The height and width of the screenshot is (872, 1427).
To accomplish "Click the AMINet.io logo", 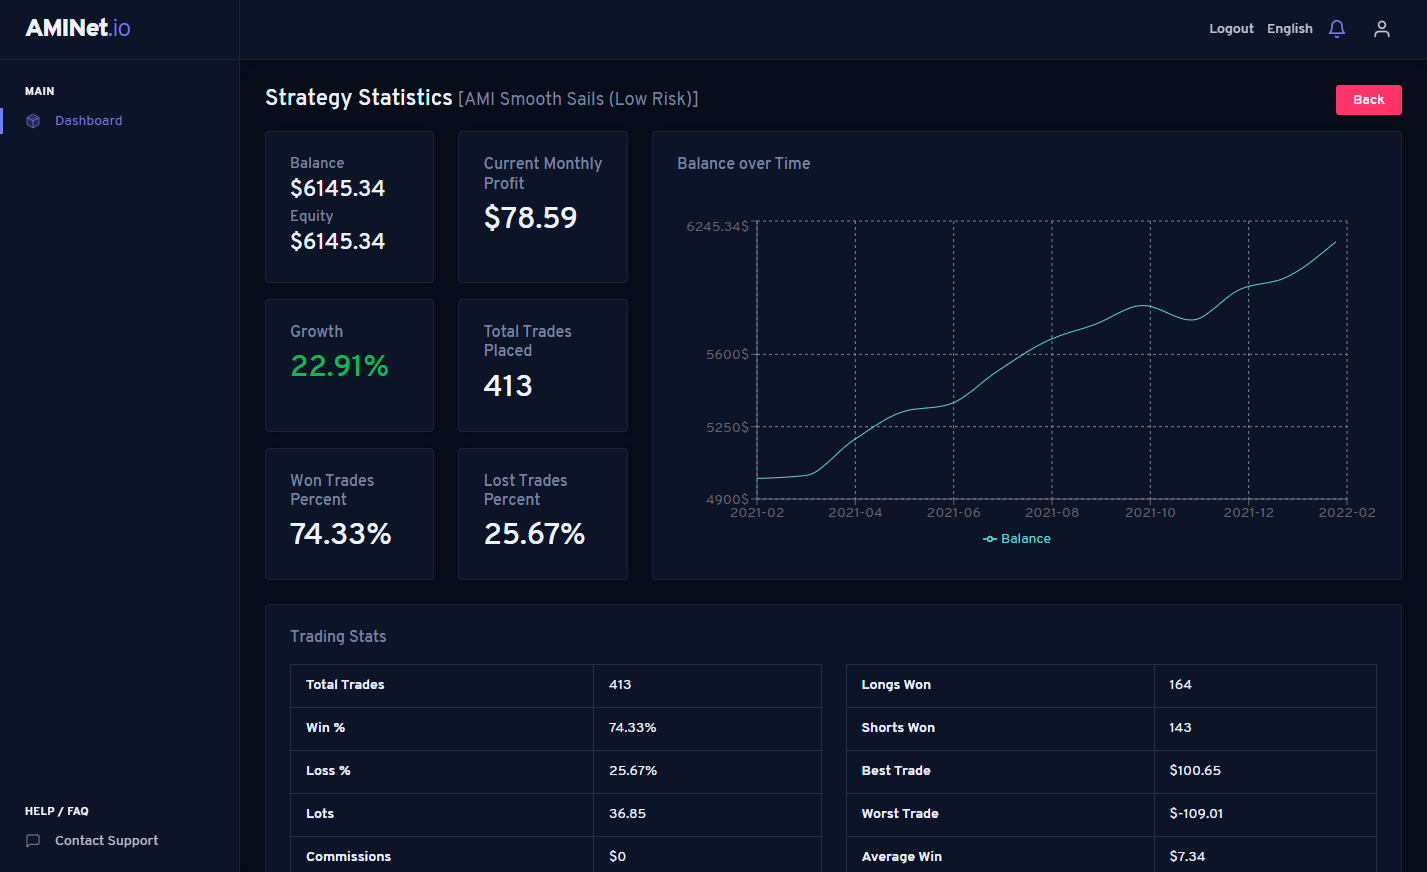I will pyautogui.click(x=78, y=28).
